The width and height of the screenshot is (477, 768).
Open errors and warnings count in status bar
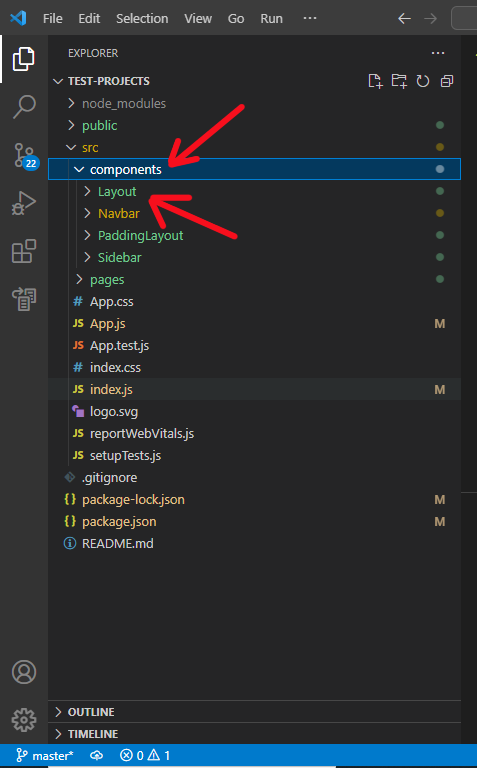click(x=145, y=756)
